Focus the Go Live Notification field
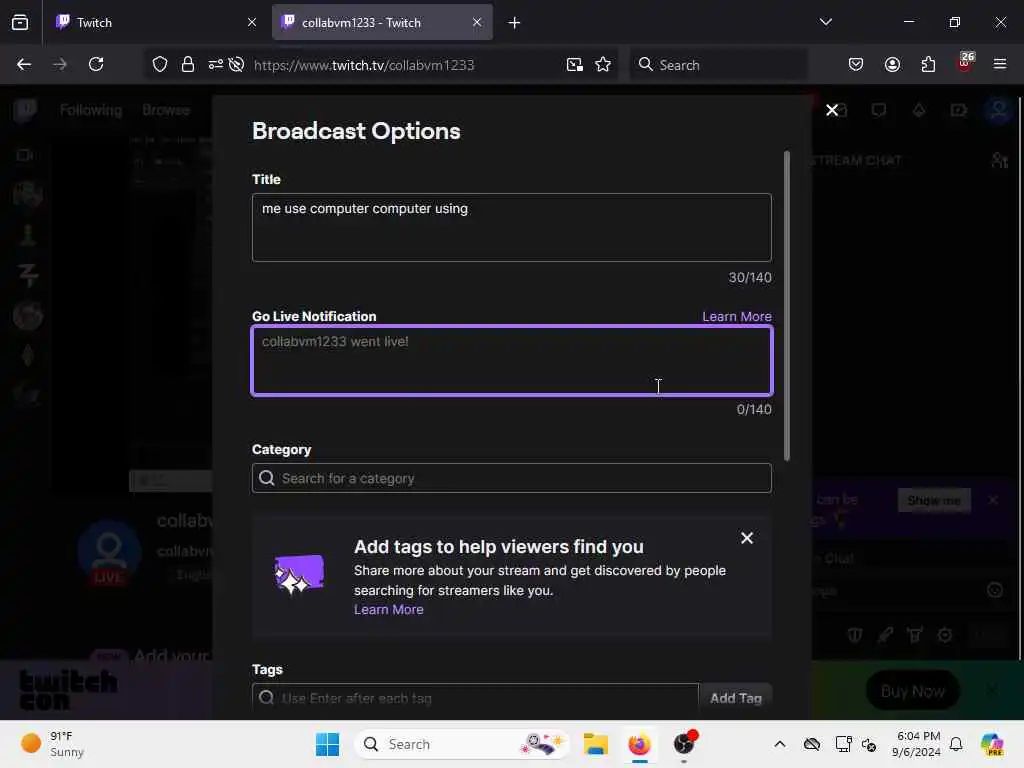The height and width of the screenshot is (768, 1024). [512, 360]
